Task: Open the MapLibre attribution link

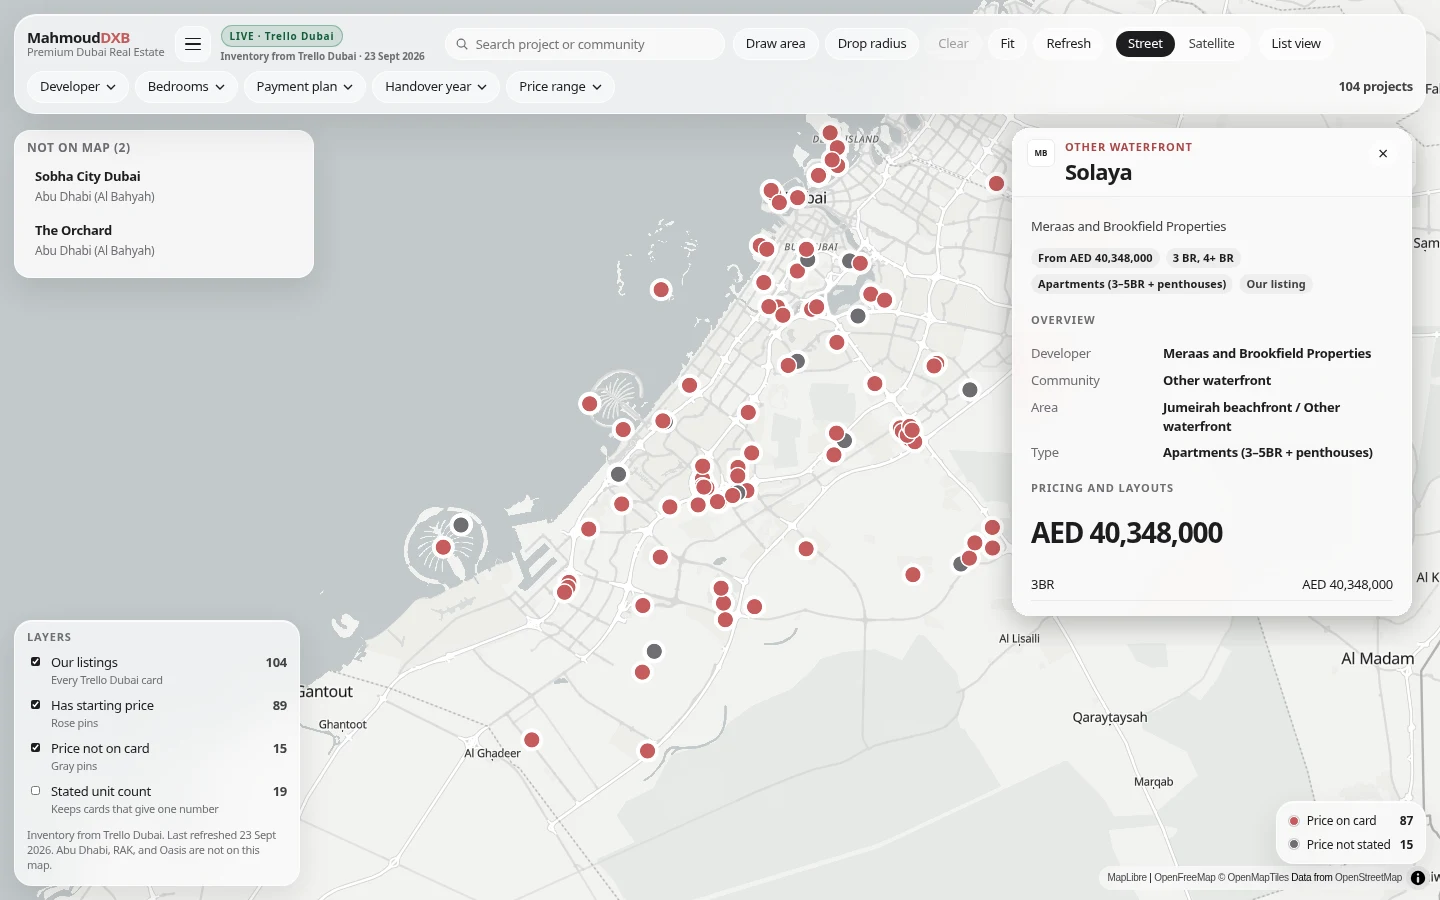Action: pyautogui.click(x=1127, y=878)
